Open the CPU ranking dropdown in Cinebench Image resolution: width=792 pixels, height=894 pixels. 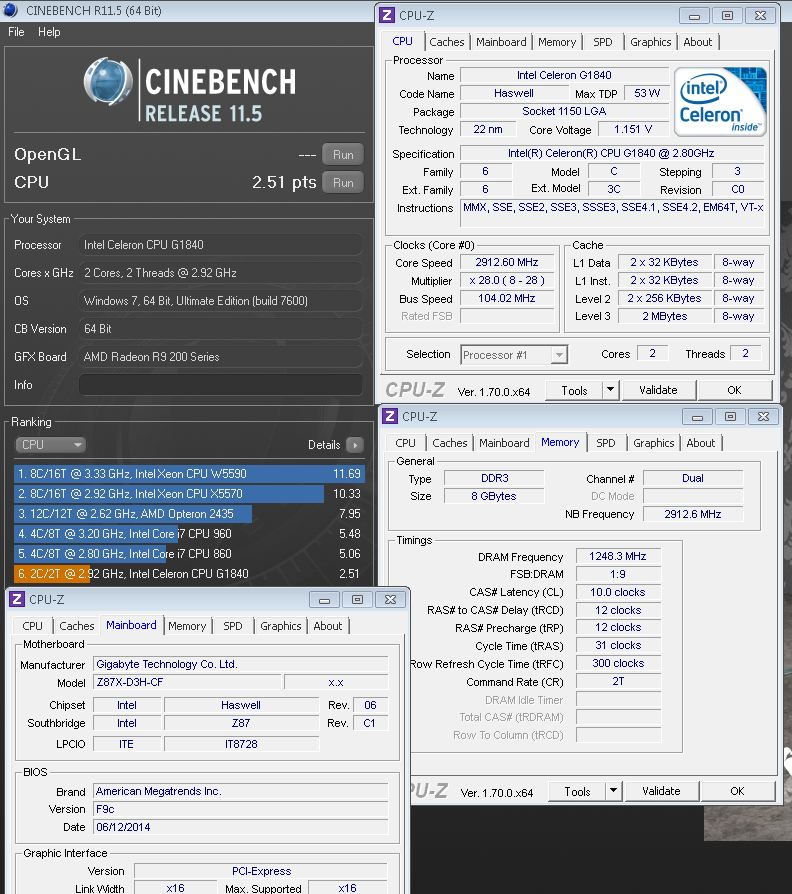(x=50, y=445)
